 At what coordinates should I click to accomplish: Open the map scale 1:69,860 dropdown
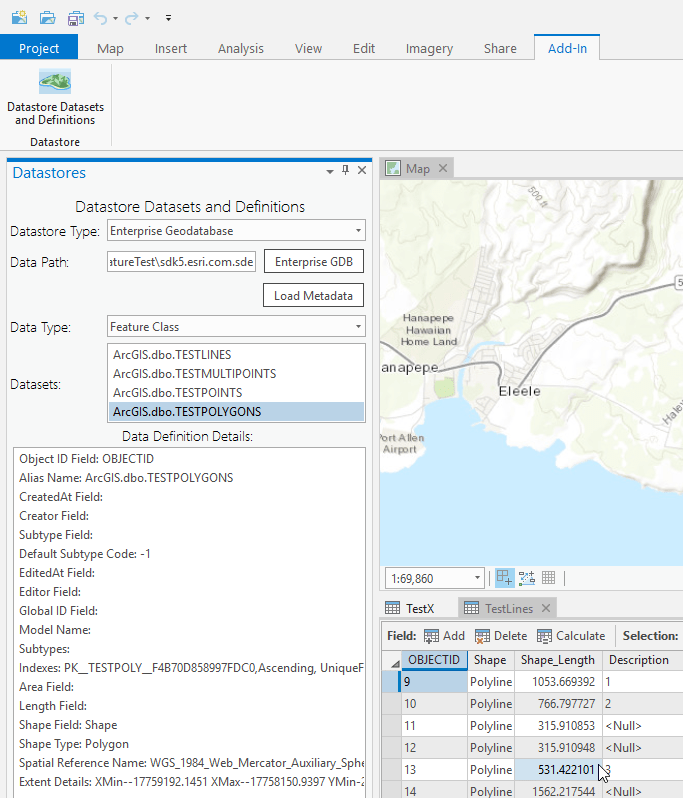[477, 578]
